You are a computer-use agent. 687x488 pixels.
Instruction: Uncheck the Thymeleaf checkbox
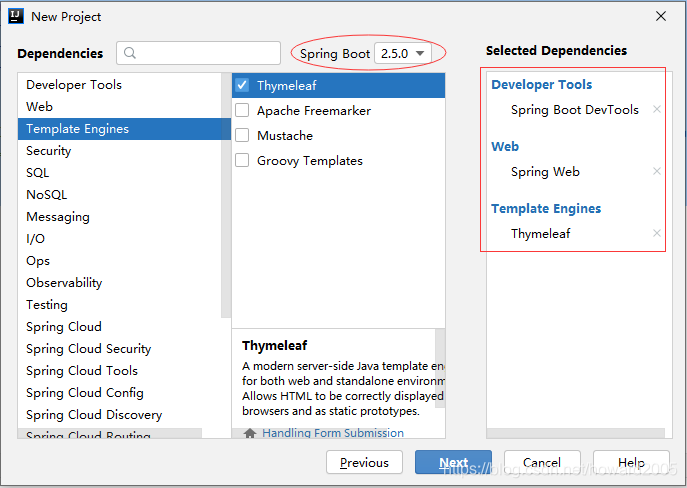[242, 85]
